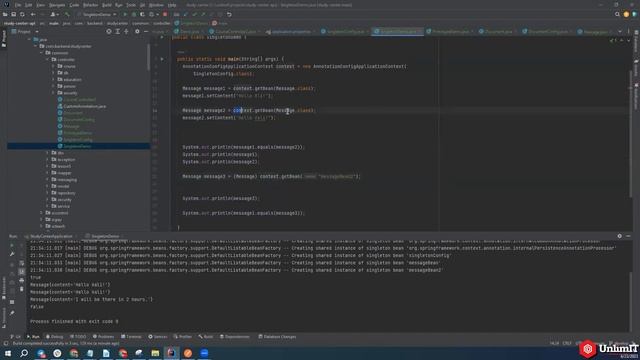Open the File menu
Image resolution: width=640 pixels, height=360 pixels.
(18, 5)
